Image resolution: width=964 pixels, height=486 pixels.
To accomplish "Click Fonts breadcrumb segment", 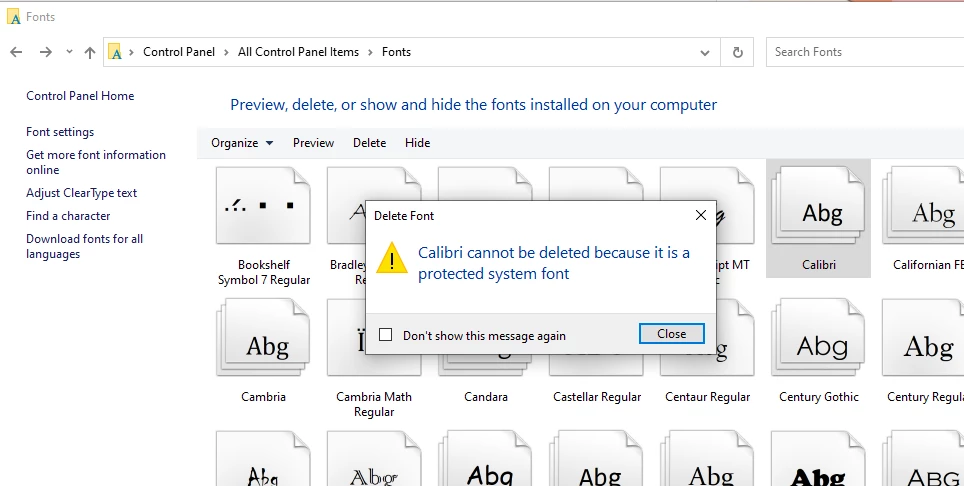I will click(396, 52).
